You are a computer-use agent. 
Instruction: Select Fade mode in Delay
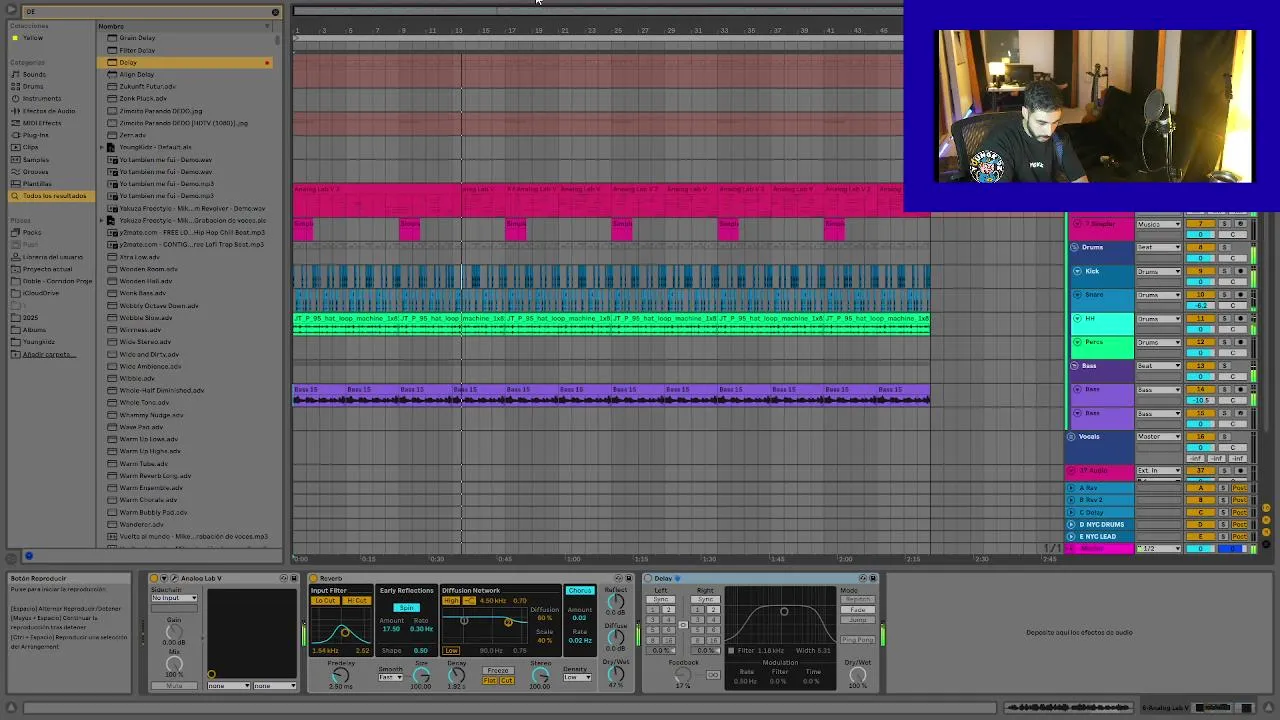pos(858,610)
